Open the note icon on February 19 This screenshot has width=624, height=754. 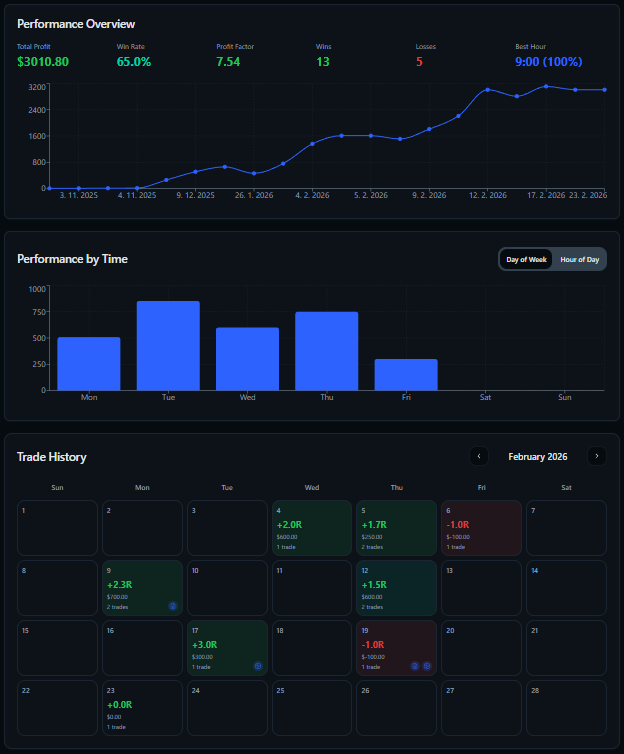click(x=415, y=666)
